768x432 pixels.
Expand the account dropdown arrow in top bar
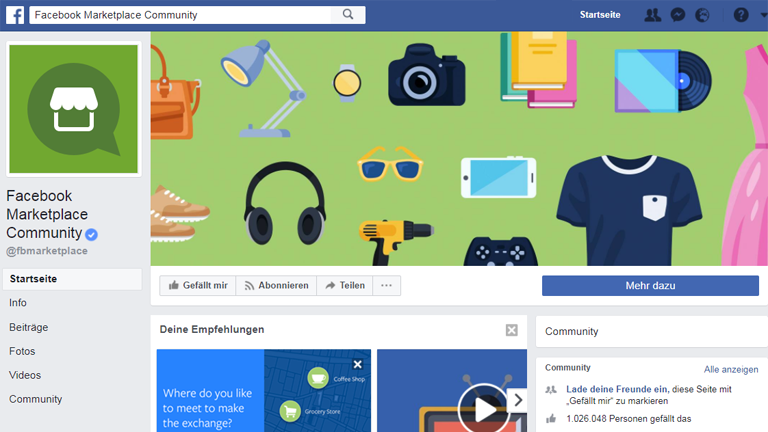click(764, 15)
